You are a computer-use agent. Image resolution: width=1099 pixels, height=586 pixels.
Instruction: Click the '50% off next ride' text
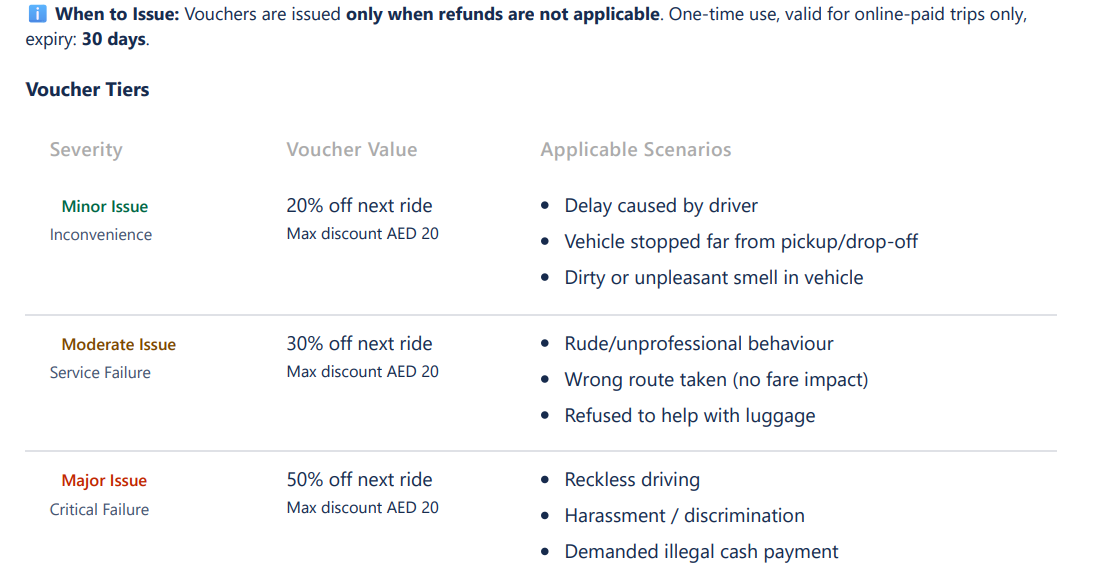pos(359,480)
